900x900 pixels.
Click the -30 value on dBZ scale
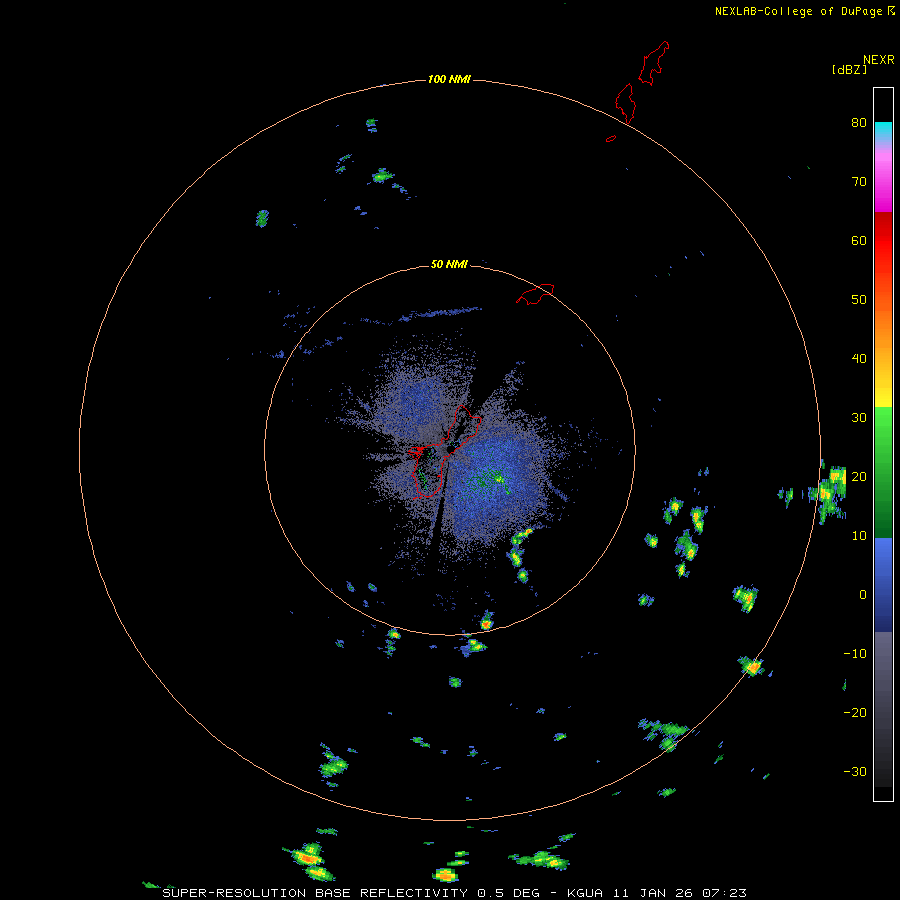click(x=855, y=771)
